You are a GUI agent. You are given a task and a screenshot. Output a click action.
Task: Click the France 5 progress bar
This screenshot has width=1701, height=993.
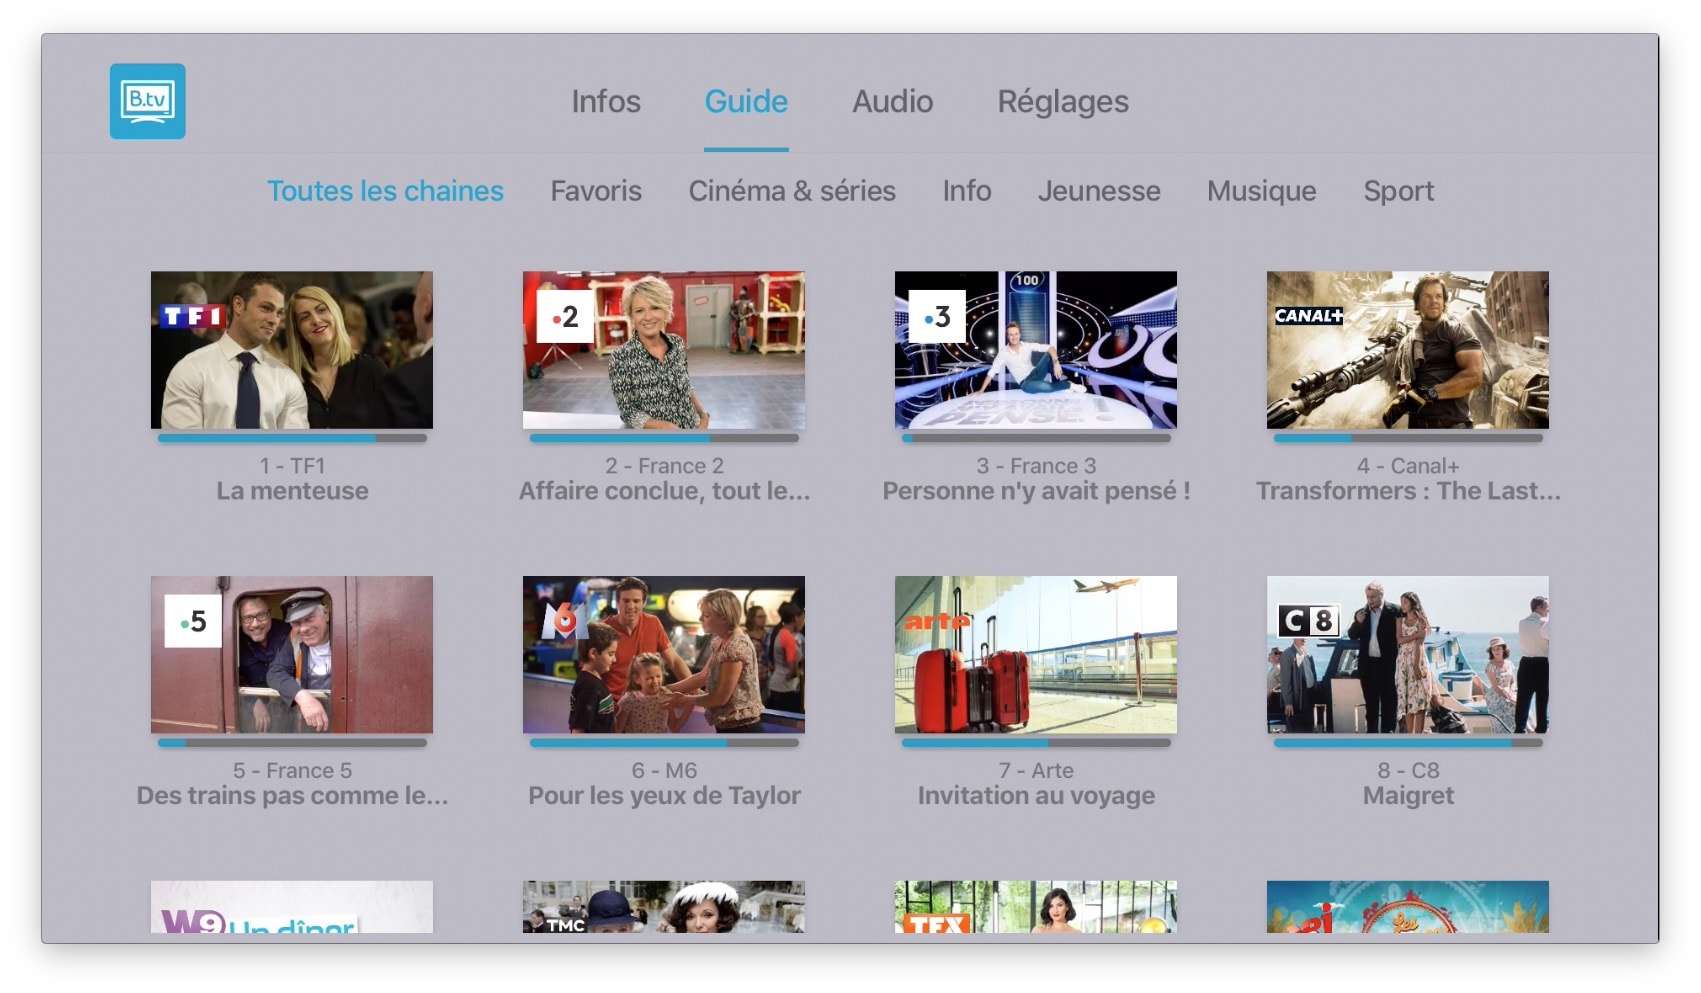tap(292, 743)
